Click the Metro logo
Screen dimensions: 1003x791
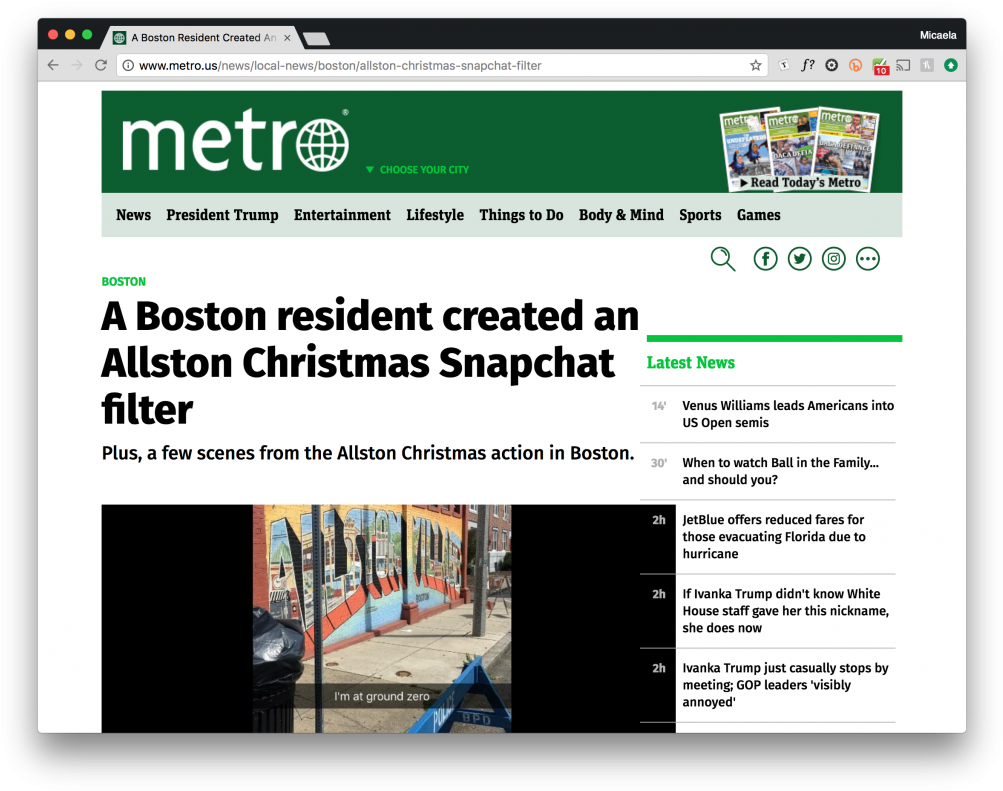click(x=235, y=140)
